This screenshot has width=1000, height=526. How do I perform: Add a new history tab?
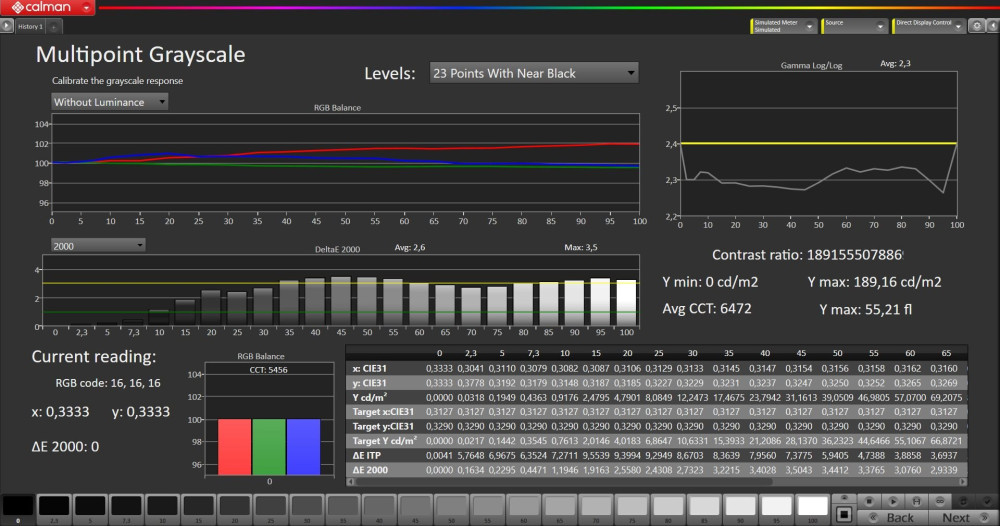[54, 26]
